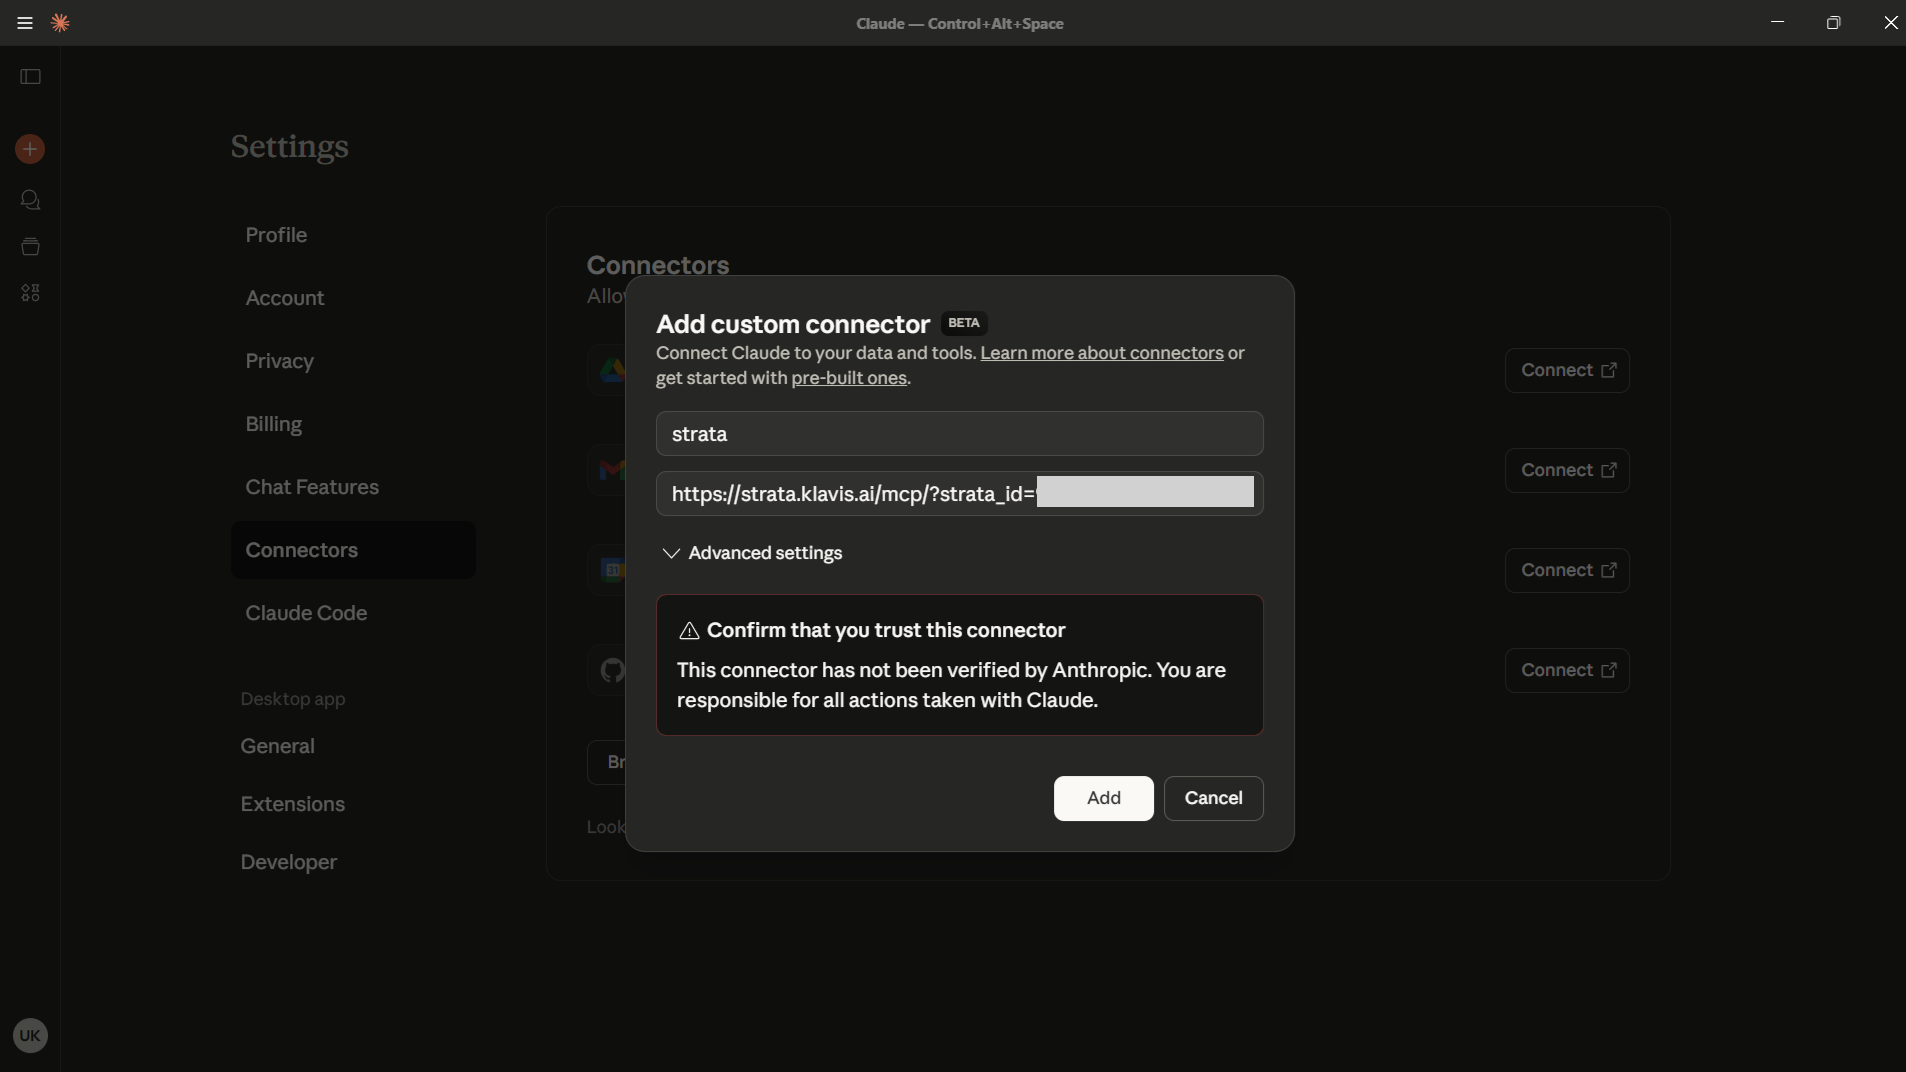Close the Claude window
This screenshot has width=1906, height=1072.
click(1890, 22)
